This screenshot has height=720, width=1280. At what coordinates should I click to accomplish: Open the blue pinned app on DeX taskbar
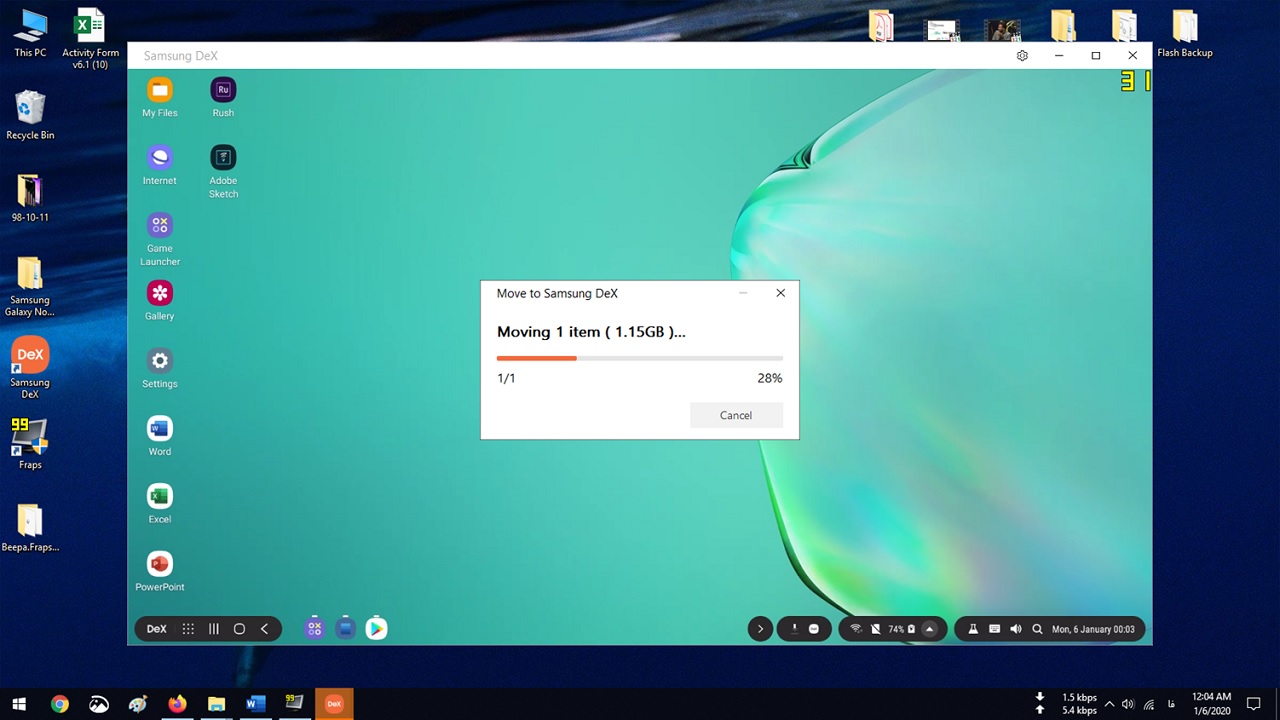tap(345, 628)
